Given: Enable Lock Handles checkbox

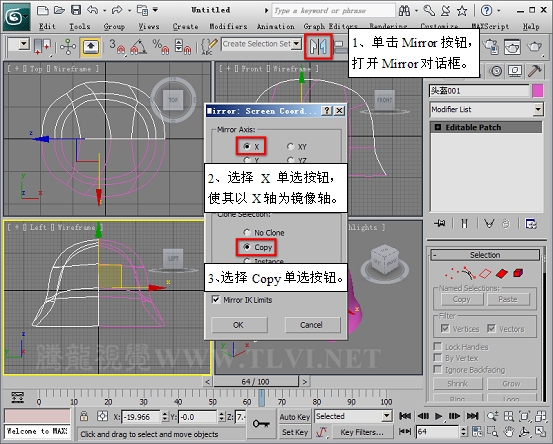Looking at the screenshot, I should (438, 346).
